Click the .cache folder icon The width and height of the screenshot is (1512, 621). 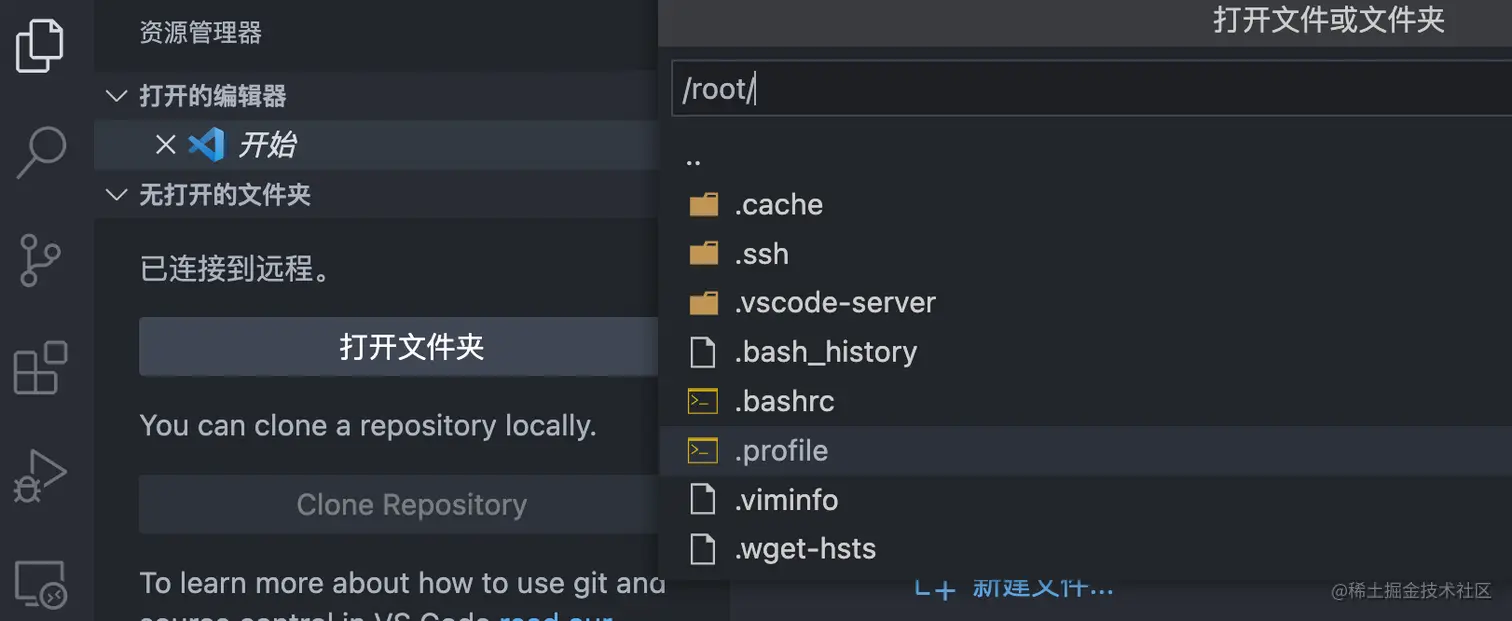point(703,204)
